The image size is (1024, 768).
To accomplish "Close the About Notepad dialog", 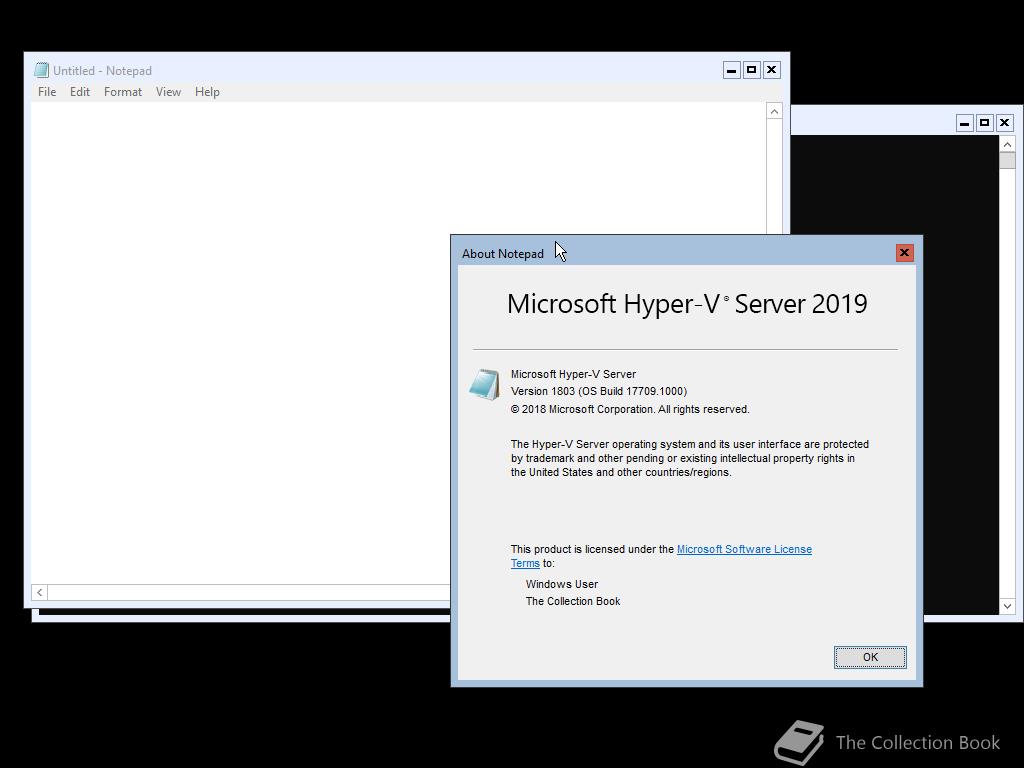I will [904, 253].
